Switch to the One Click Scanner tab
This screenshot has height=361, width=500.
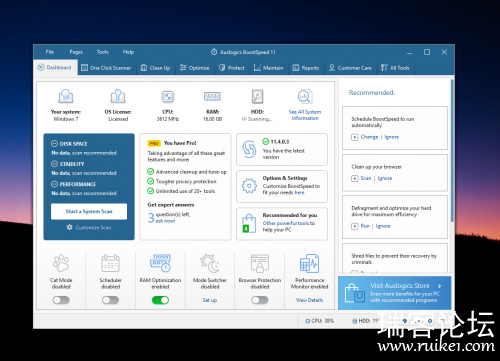(106, 68)
